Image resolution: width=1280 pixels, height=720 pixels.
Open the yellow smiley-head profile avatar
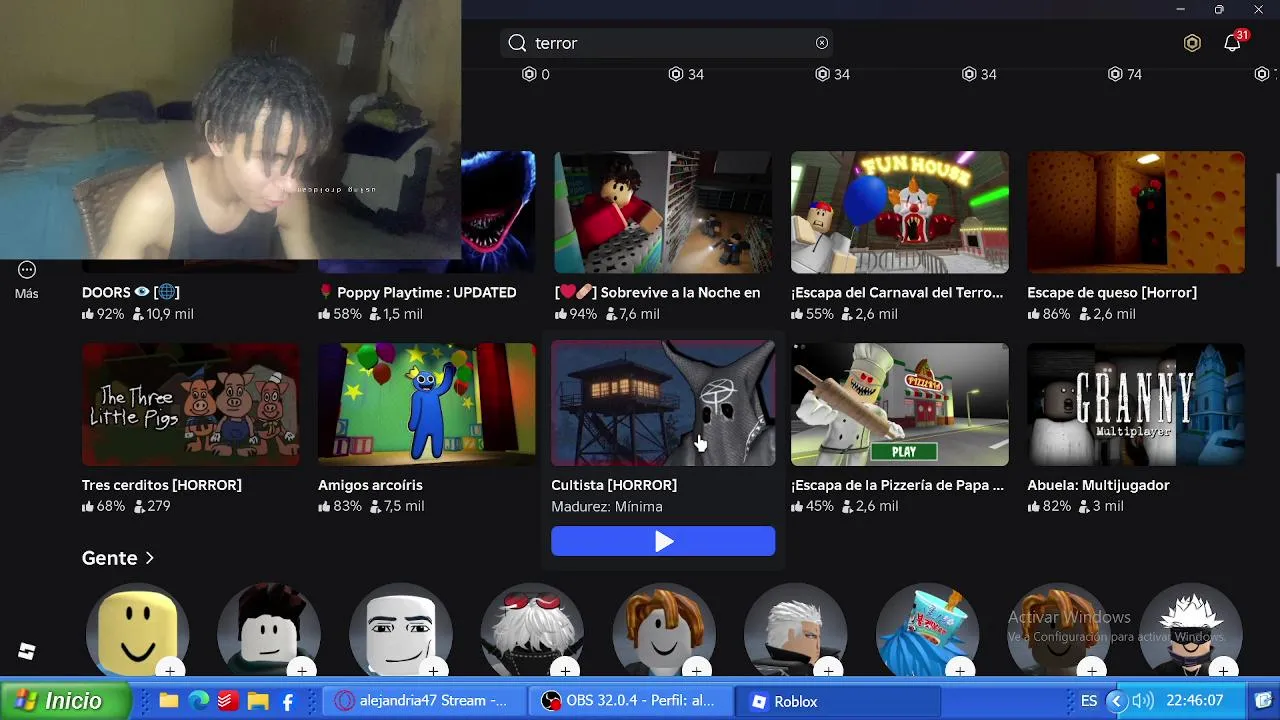click(x=137, y=630)
